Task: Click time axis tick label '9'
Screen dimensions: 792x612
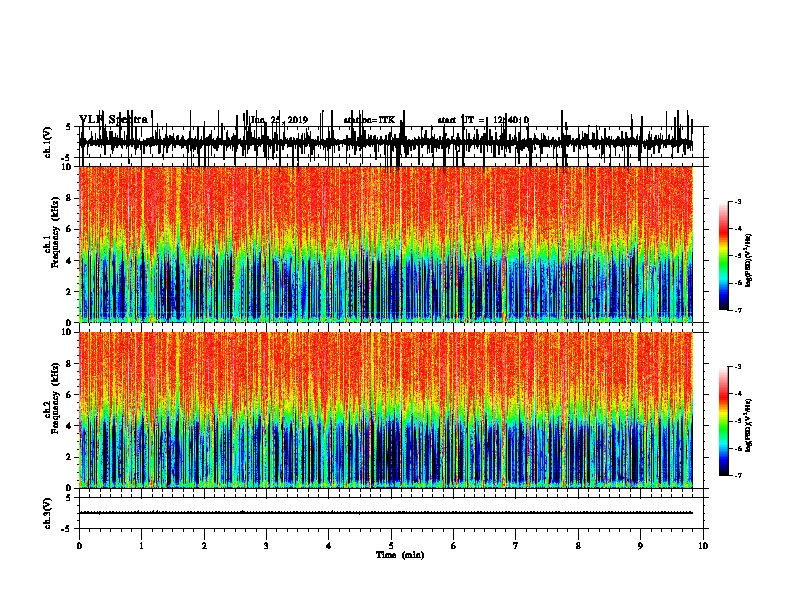Action: pos(640,546)
